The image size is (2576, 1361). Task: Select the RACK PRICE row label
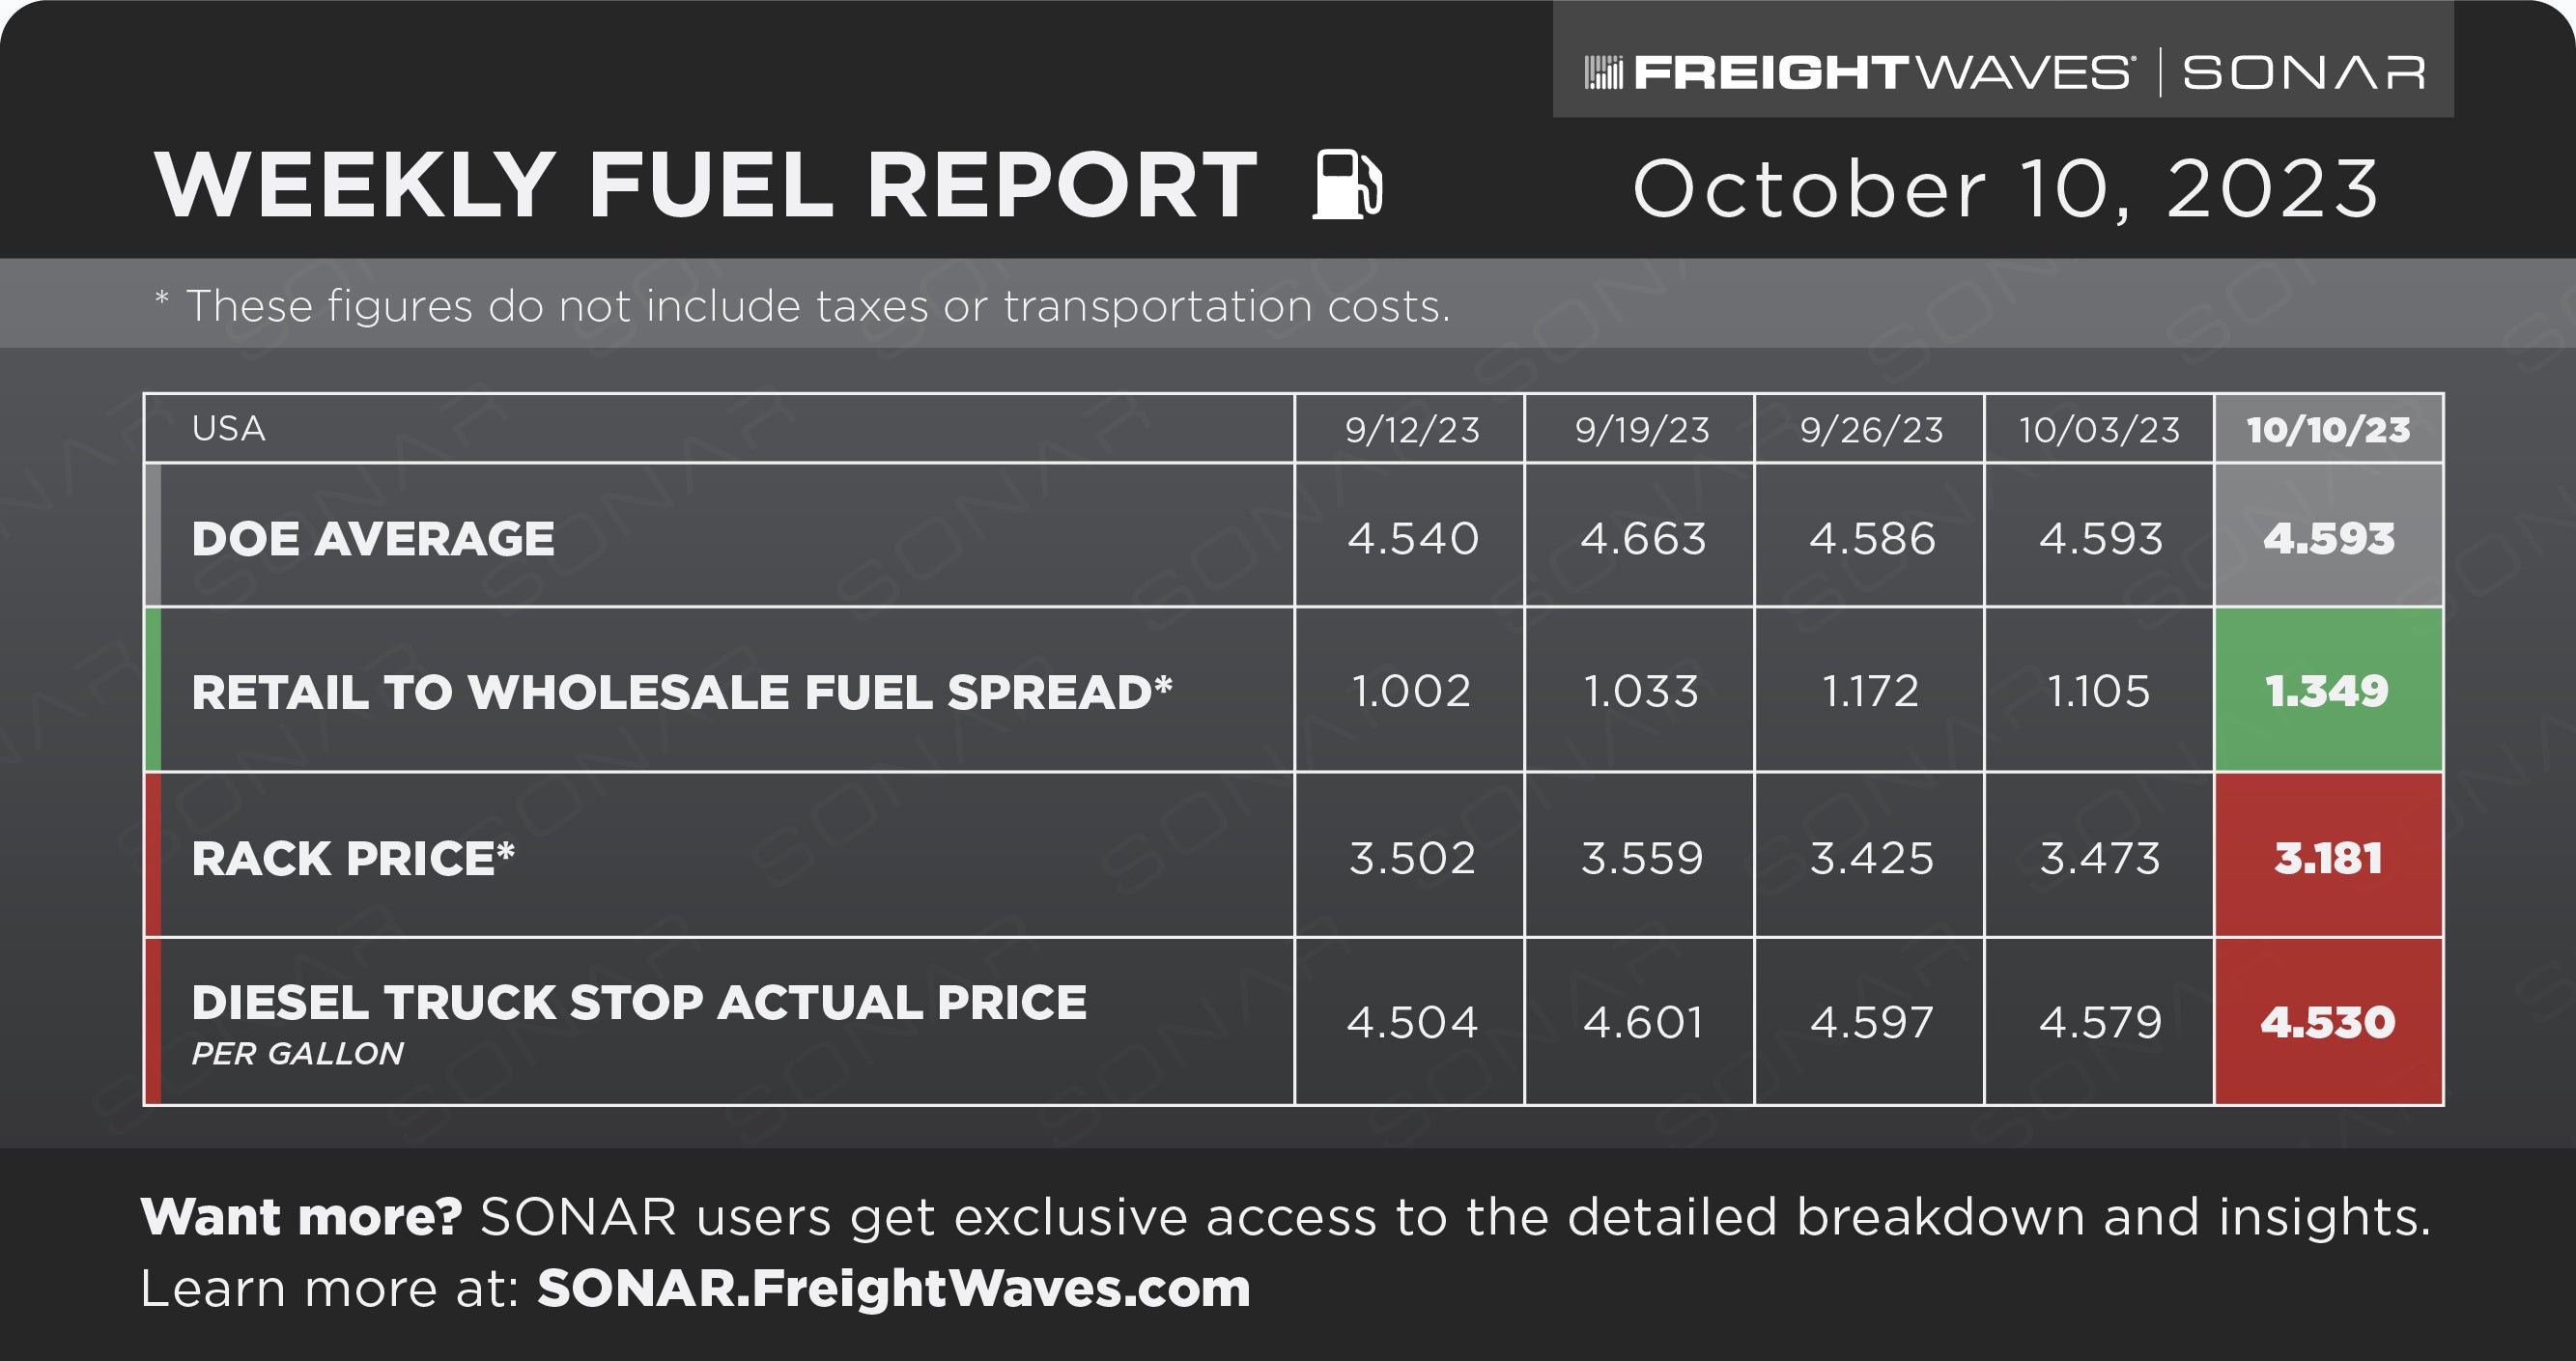(x=353, y=858)
